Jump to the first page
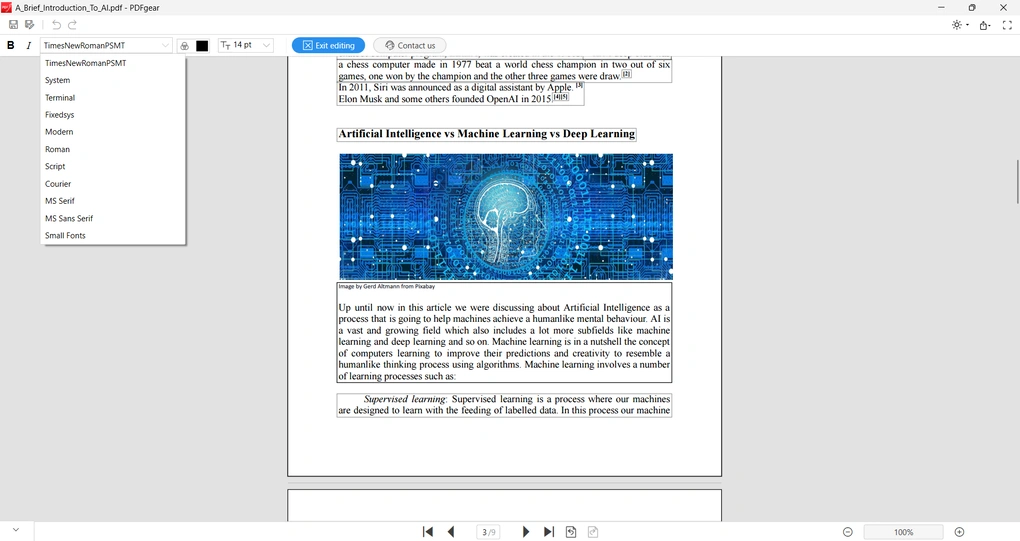Viewport: 1020px width, 541px height. (428, 532)
